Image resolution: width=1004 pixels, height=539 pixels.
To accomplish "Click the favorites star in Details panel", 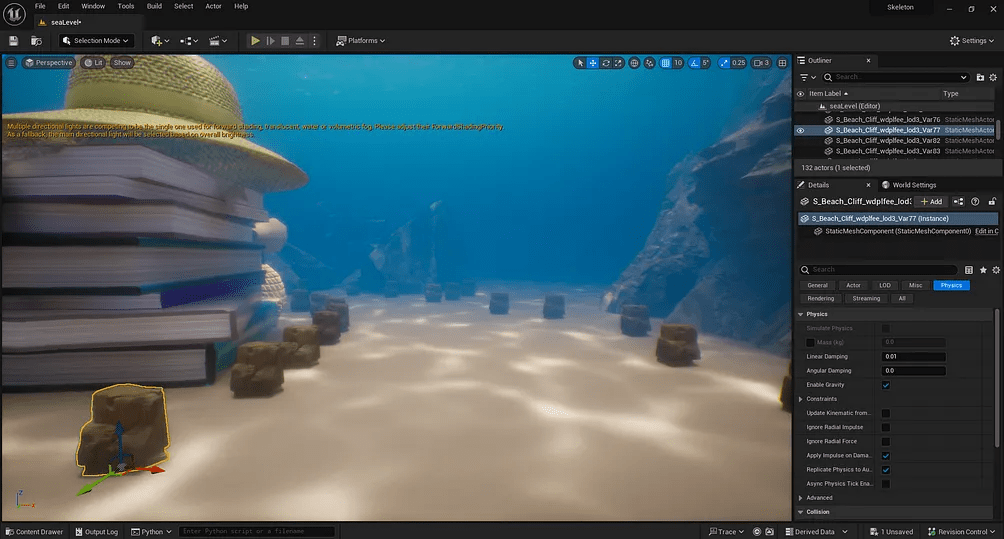I will [x=983, y=270].
